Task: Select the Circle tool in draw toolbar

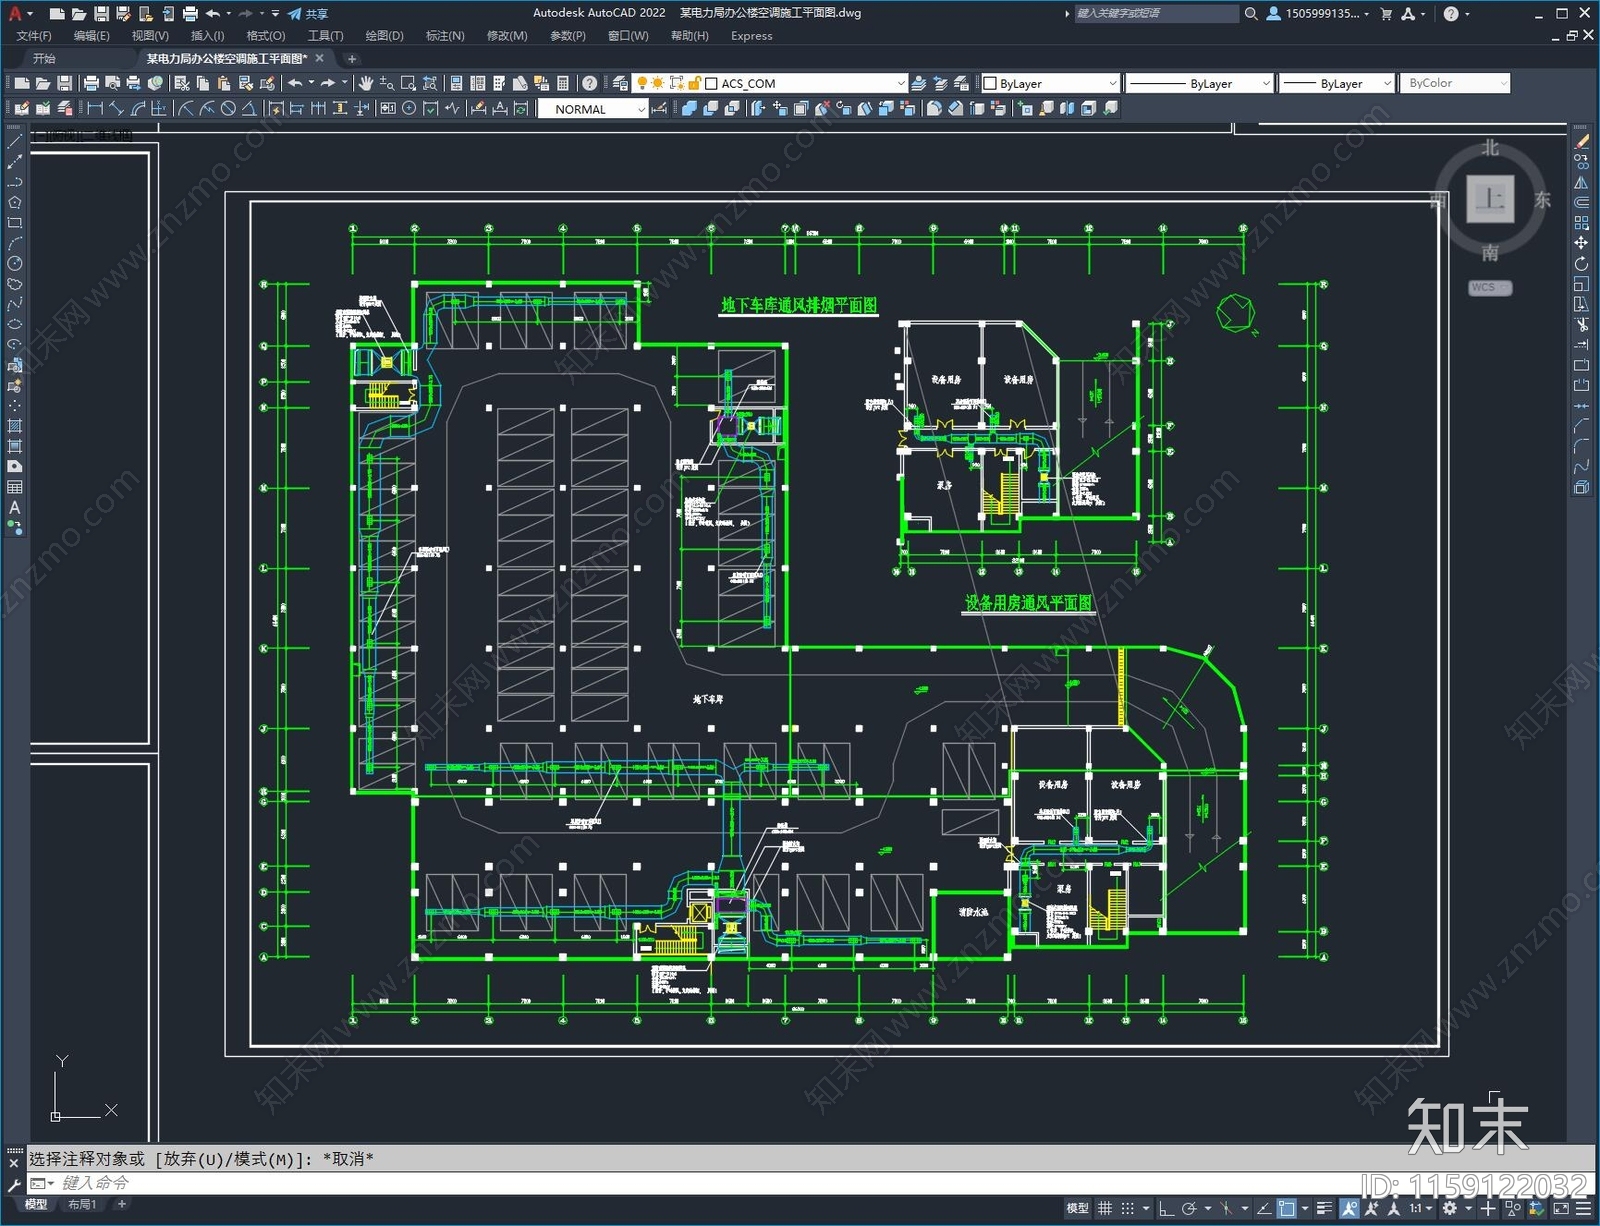Action: pos(14,263)
